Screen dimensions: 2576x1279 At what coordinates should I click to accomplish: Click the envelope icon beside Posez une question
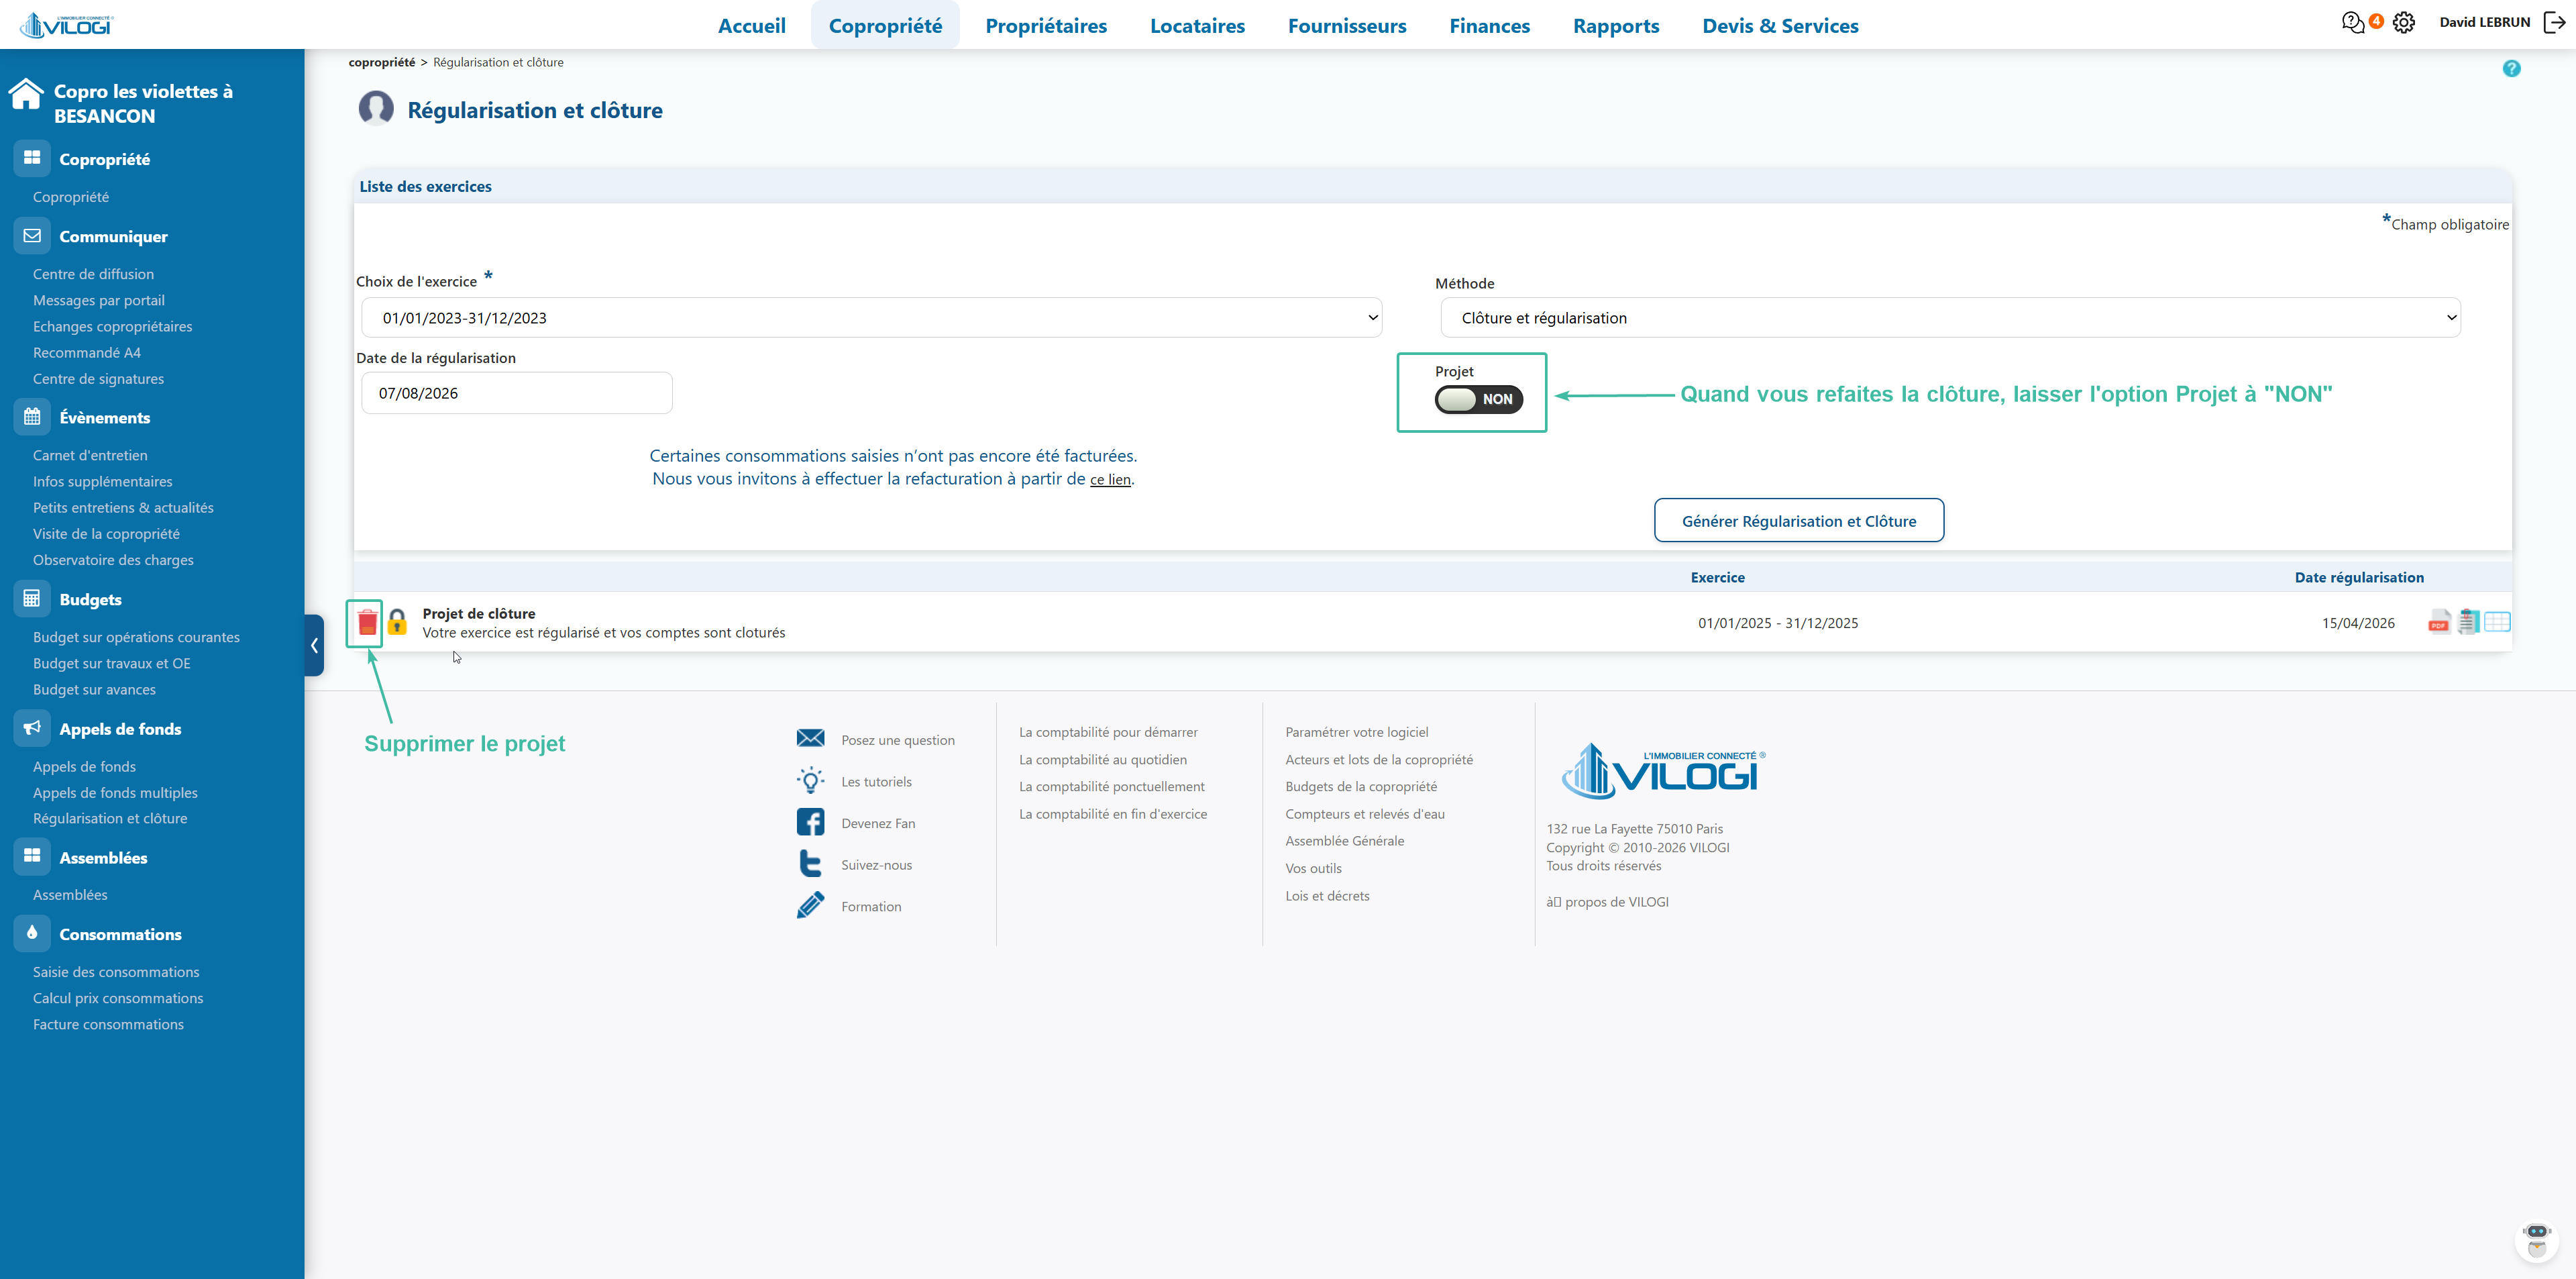(810, 738)
